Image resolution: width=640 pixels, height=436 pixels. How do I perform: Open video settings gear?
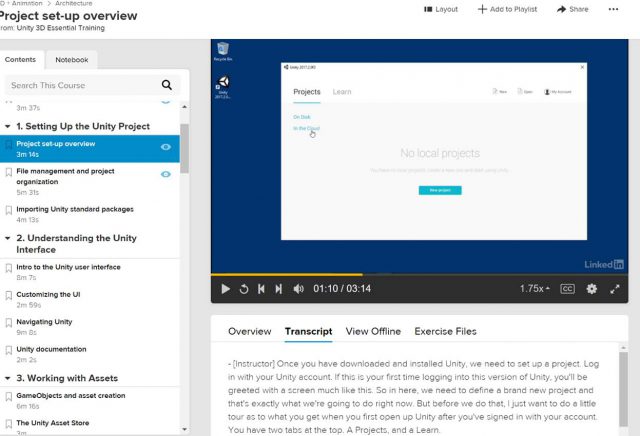click(591, 289)
